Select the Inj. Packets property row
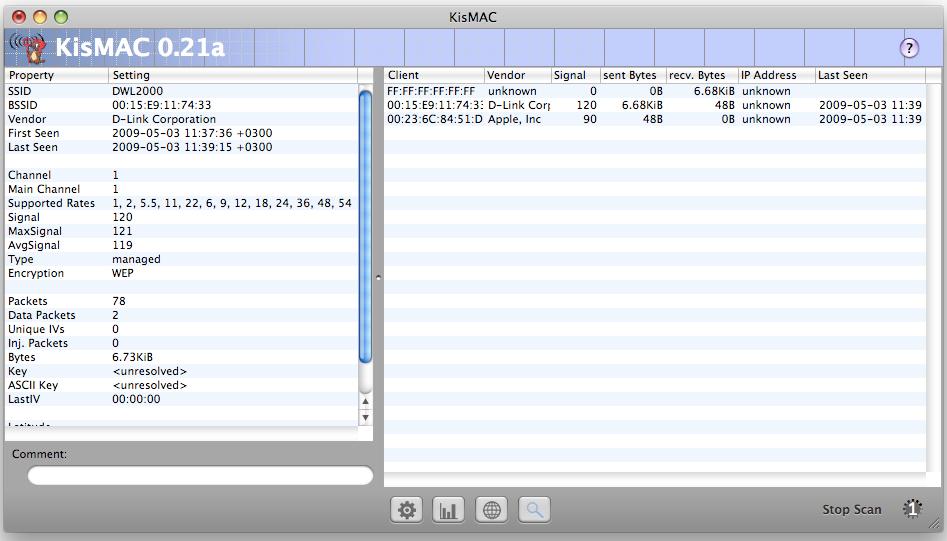This screenshot has width=947, height=541. tap(181, 342)
